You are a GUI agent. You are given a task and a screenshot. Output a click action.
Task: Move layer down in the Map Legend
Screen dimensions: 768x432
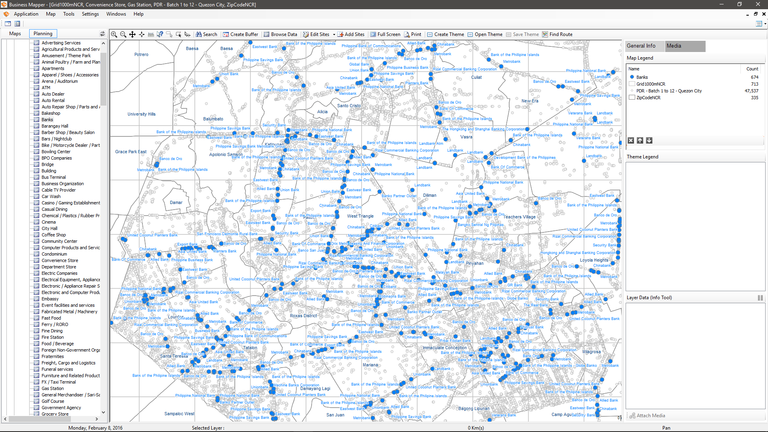(x=649, y=141)
